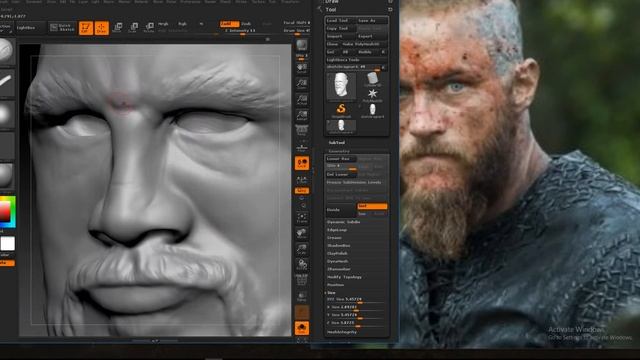This screenshot has width=640, height=360.
Task: Click the Transp transparency icon on shelf
Action: point(302,297)
